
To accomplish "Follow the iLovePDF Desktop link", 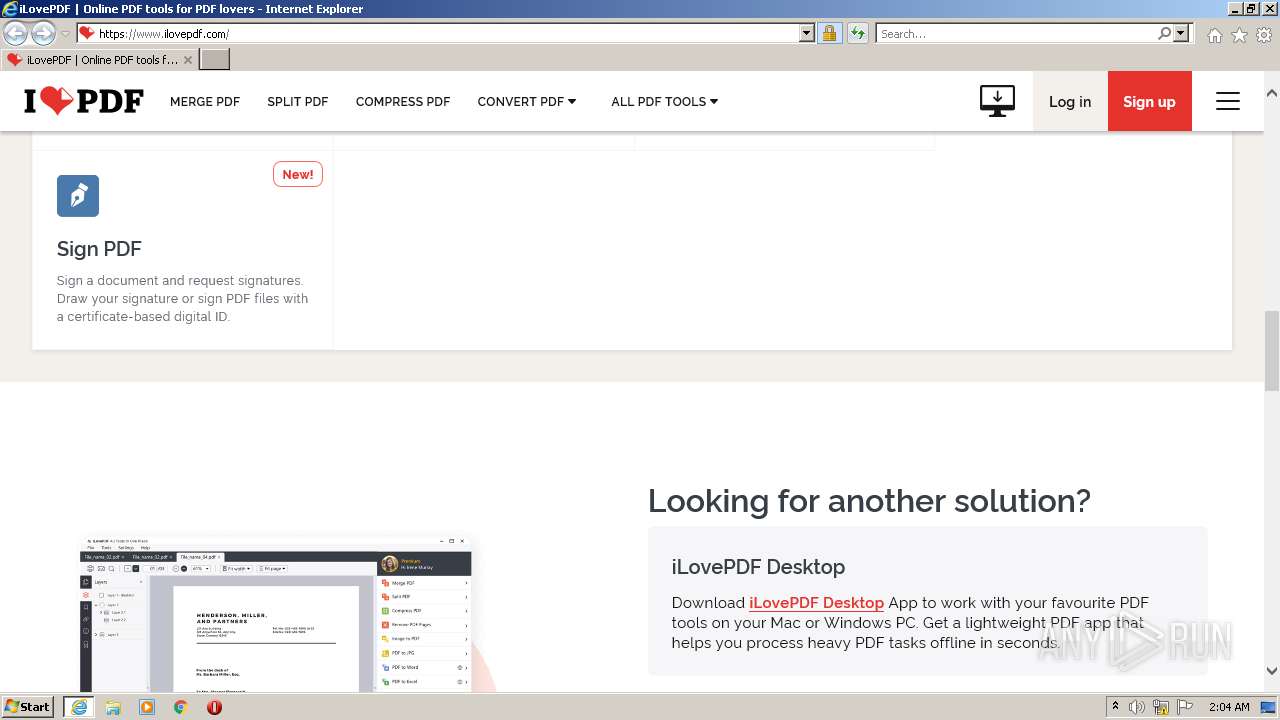I will tap(816, 603).
